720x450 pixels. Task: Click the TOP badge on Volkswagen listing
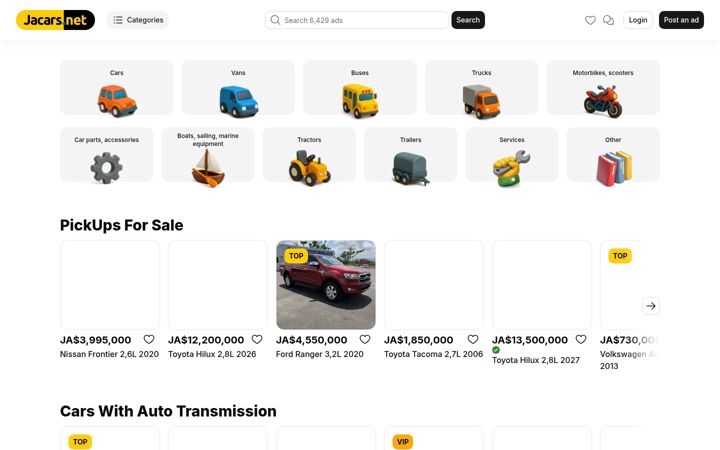tap(620, 256)
